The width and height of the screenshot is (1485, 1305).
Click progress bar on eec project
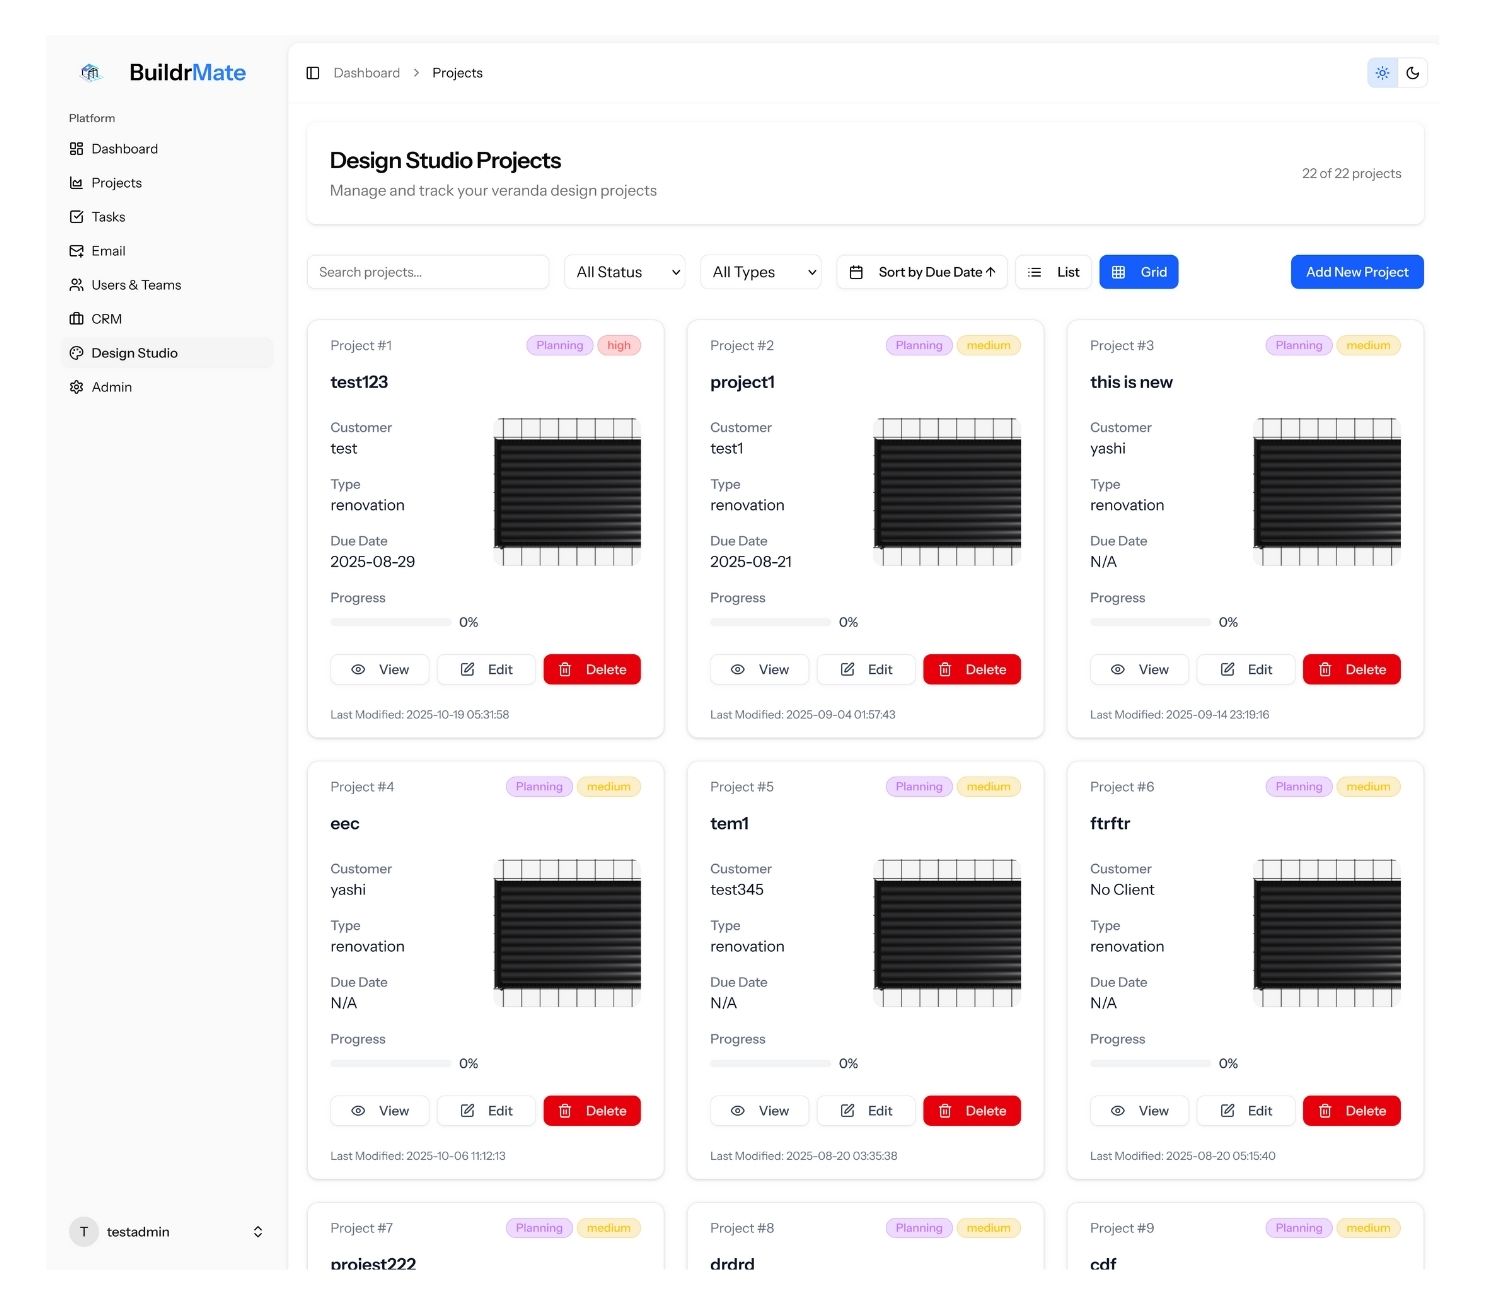(x=391, y=1063)
